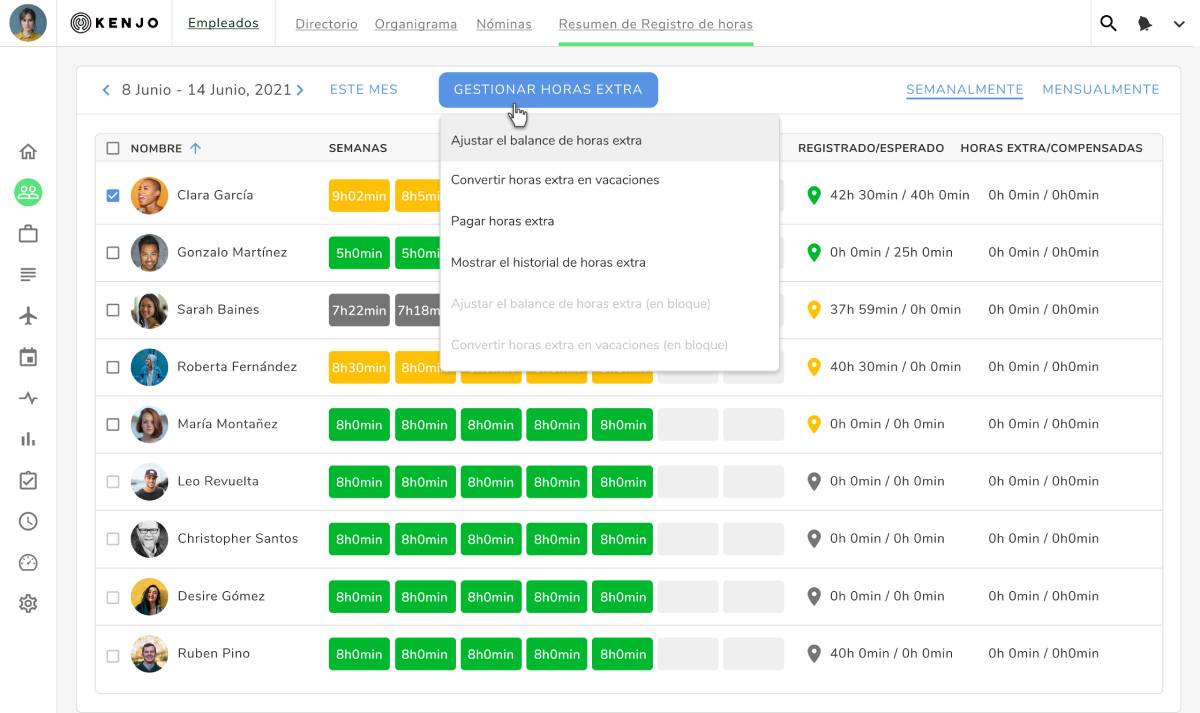The image size is (1200, 713).
Task: Click the bar chart analytics icon
Action: pos(28,439)
